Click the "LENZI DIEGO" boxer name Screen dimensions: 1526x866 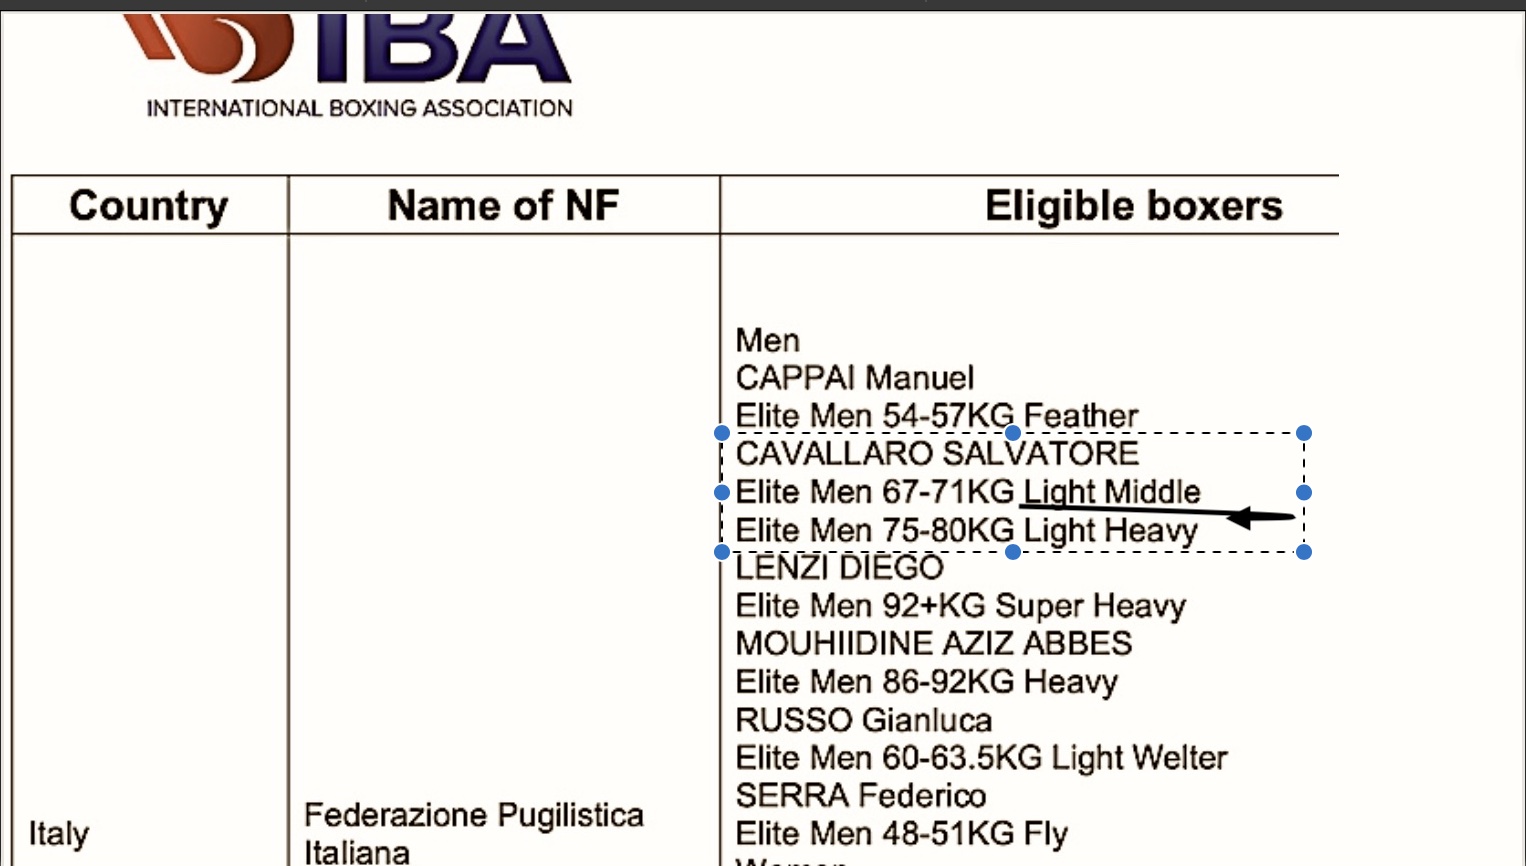pyautogui.click(x=839, y=568)
